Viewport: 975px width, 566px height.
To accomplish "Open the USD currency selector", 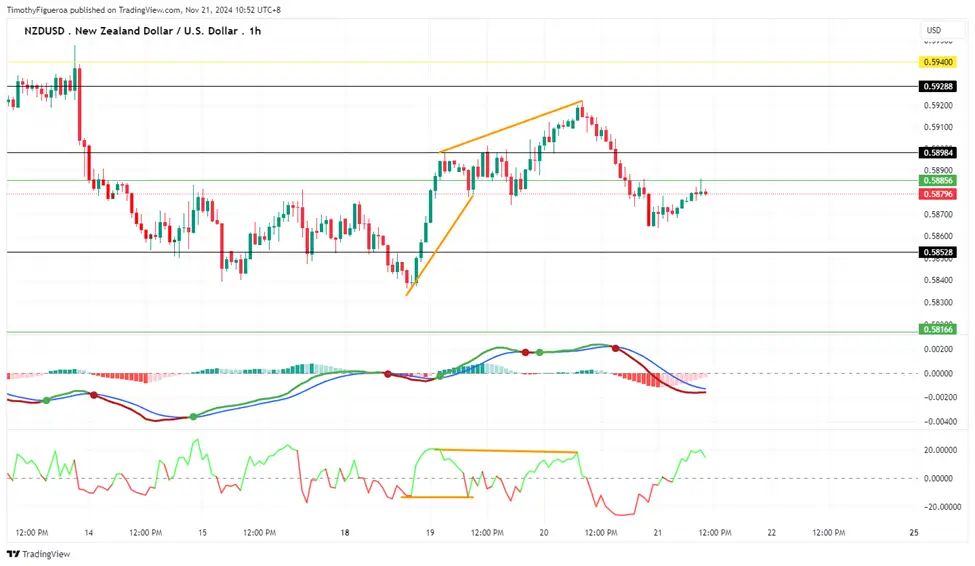I will click(942, 30).
